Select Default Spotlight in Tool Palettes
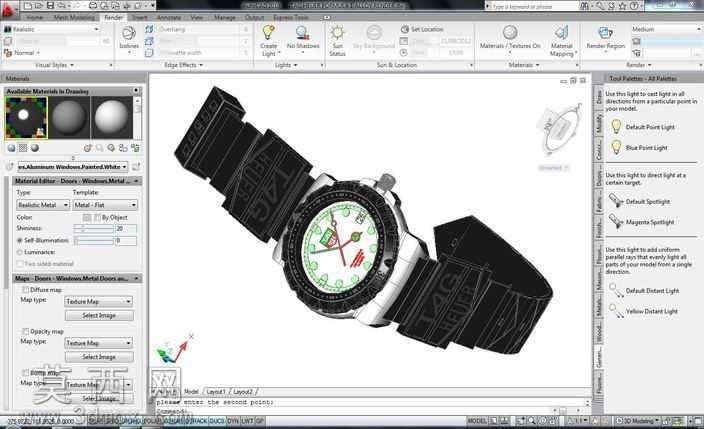The width and height of the screenshot is (704, 429). [x=639, y=201]
